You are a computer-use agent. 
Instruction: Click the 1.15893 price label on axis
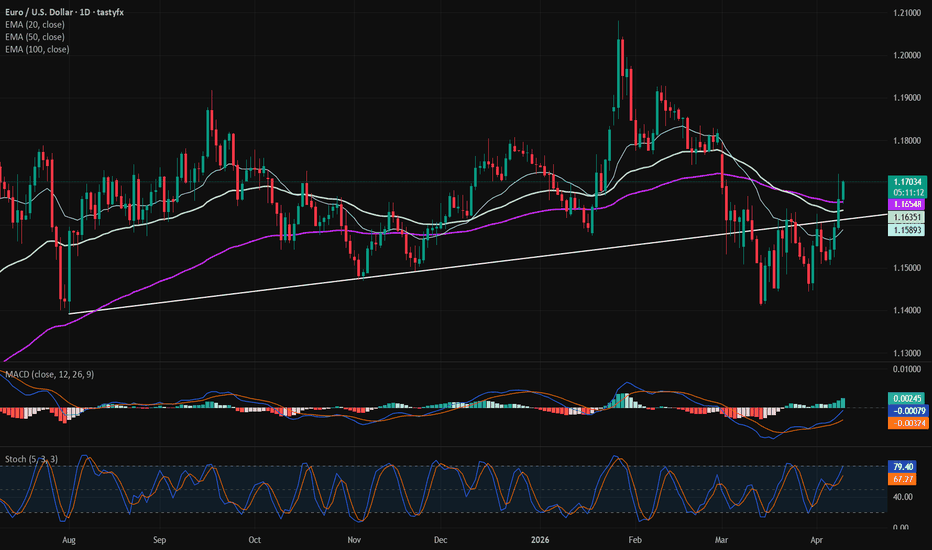pyautogui.click(x=908, y=230)
